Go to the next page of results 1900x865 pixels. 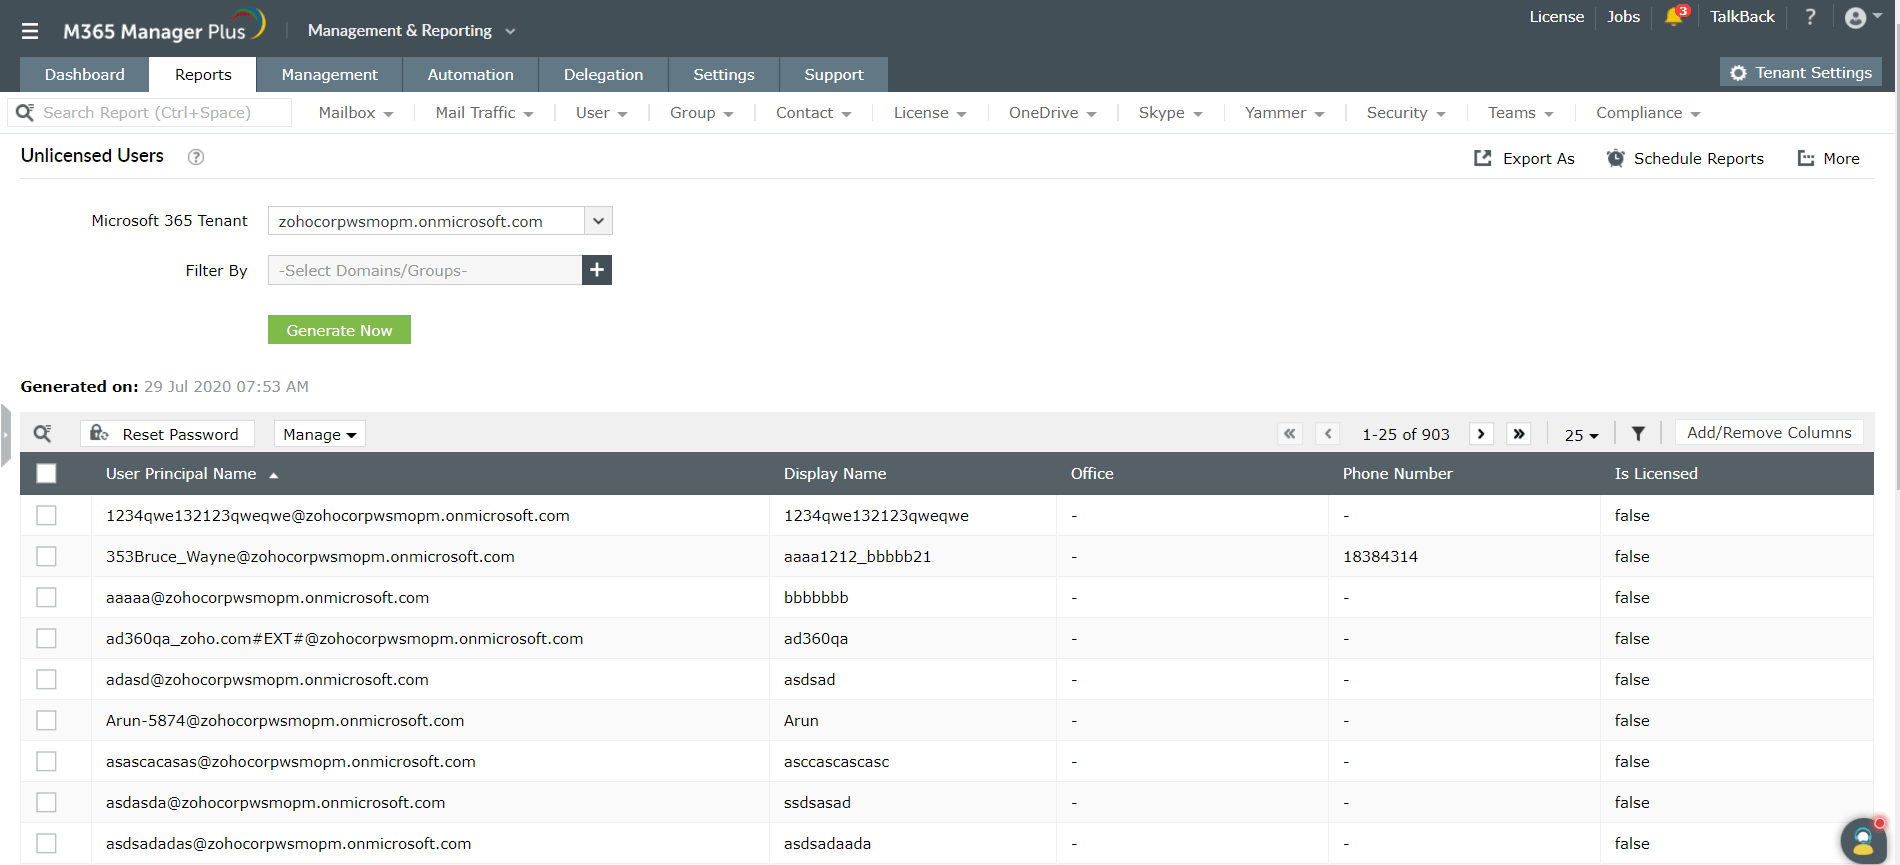coord(1481,434)
